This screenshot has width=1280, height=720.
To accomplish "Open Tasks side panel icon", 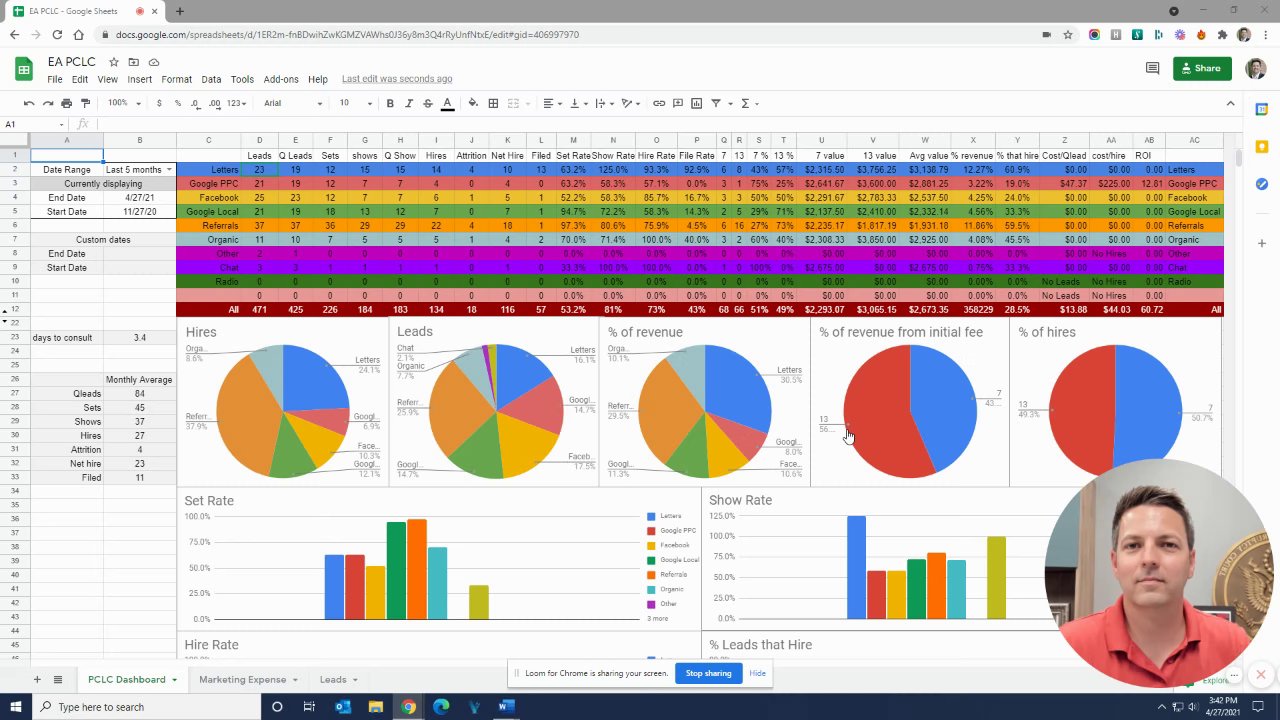I will pos(1262,184).
